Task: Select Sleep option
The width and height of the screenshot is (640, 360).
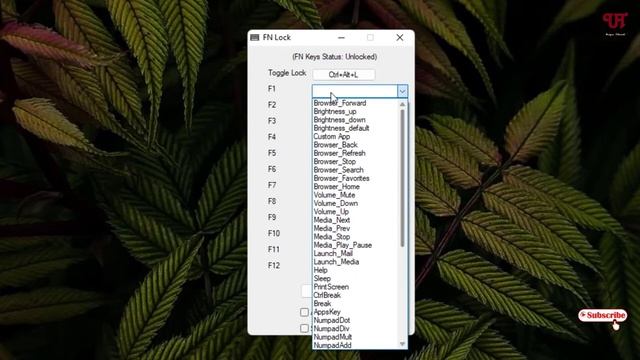Action: point(322,279)
